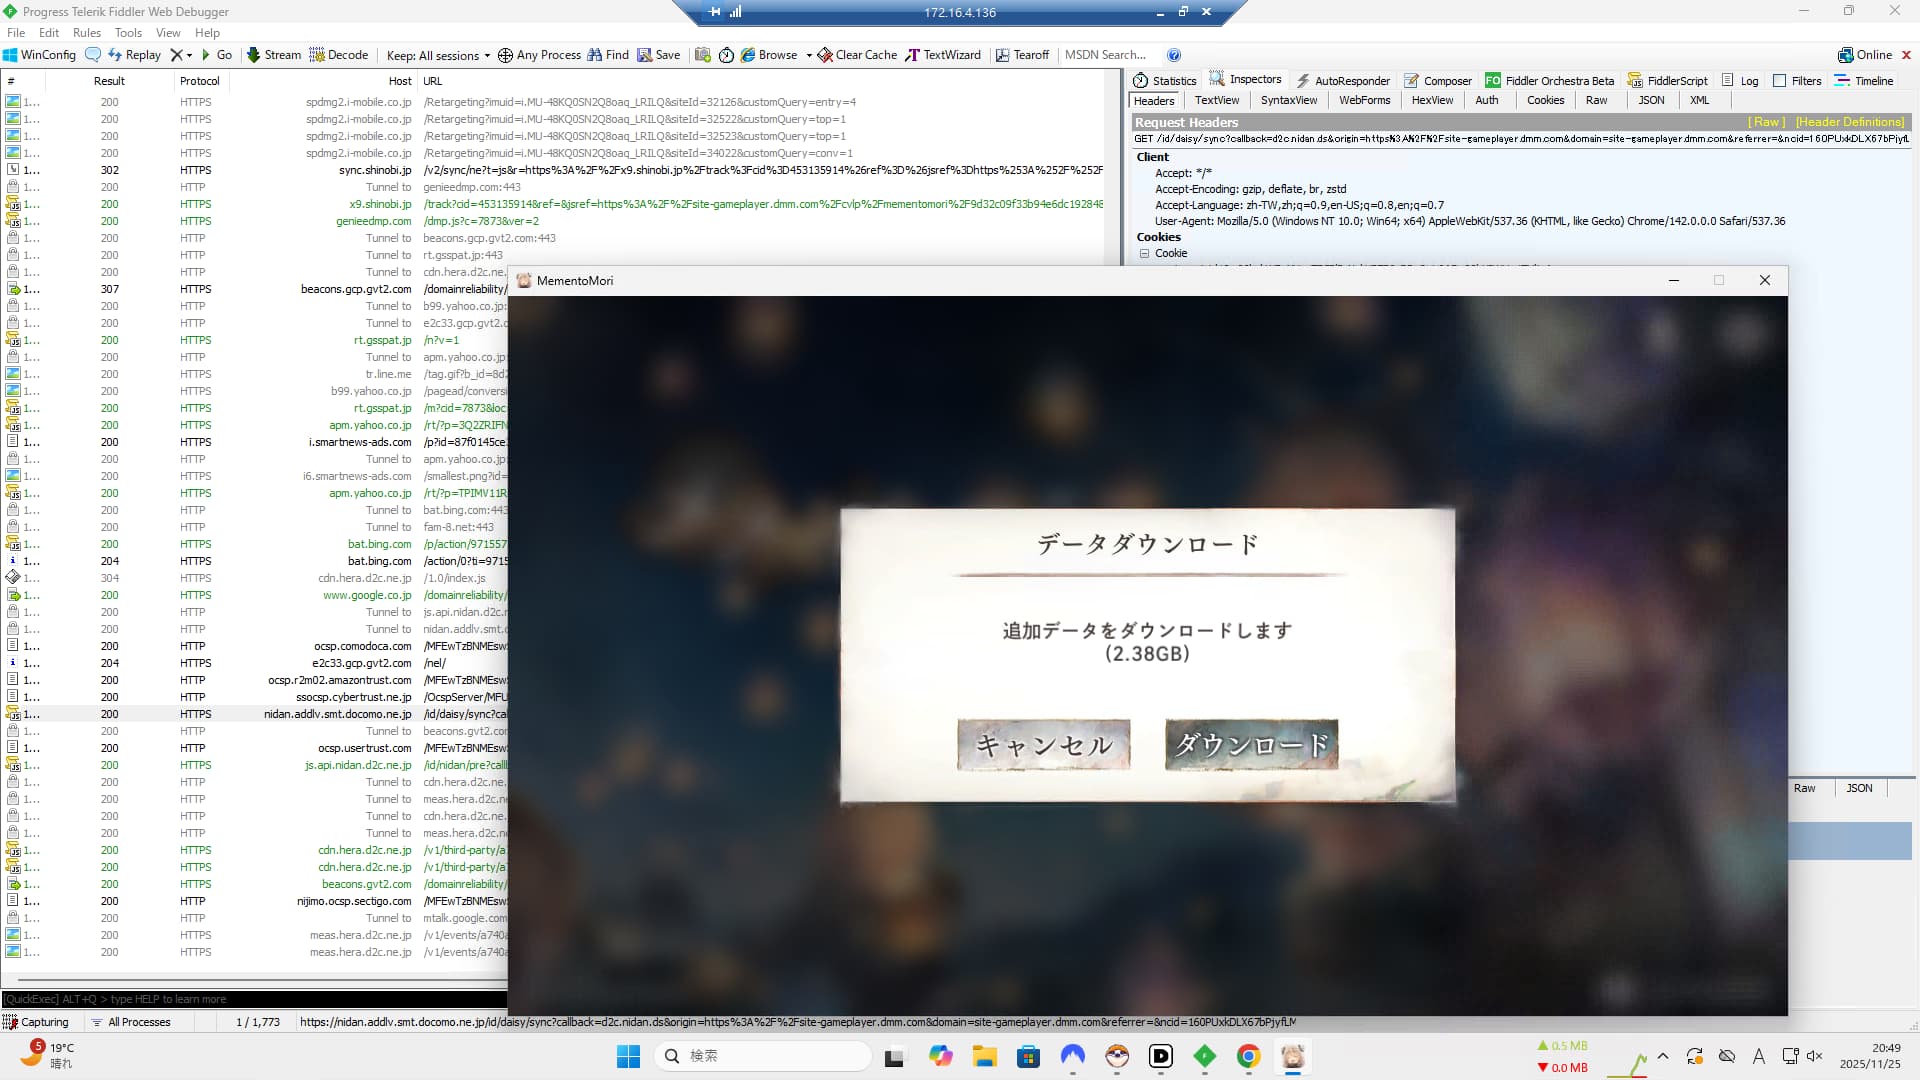
Task: Click the timer stopwatch toolbar icon
Action: tap(727, 55)
